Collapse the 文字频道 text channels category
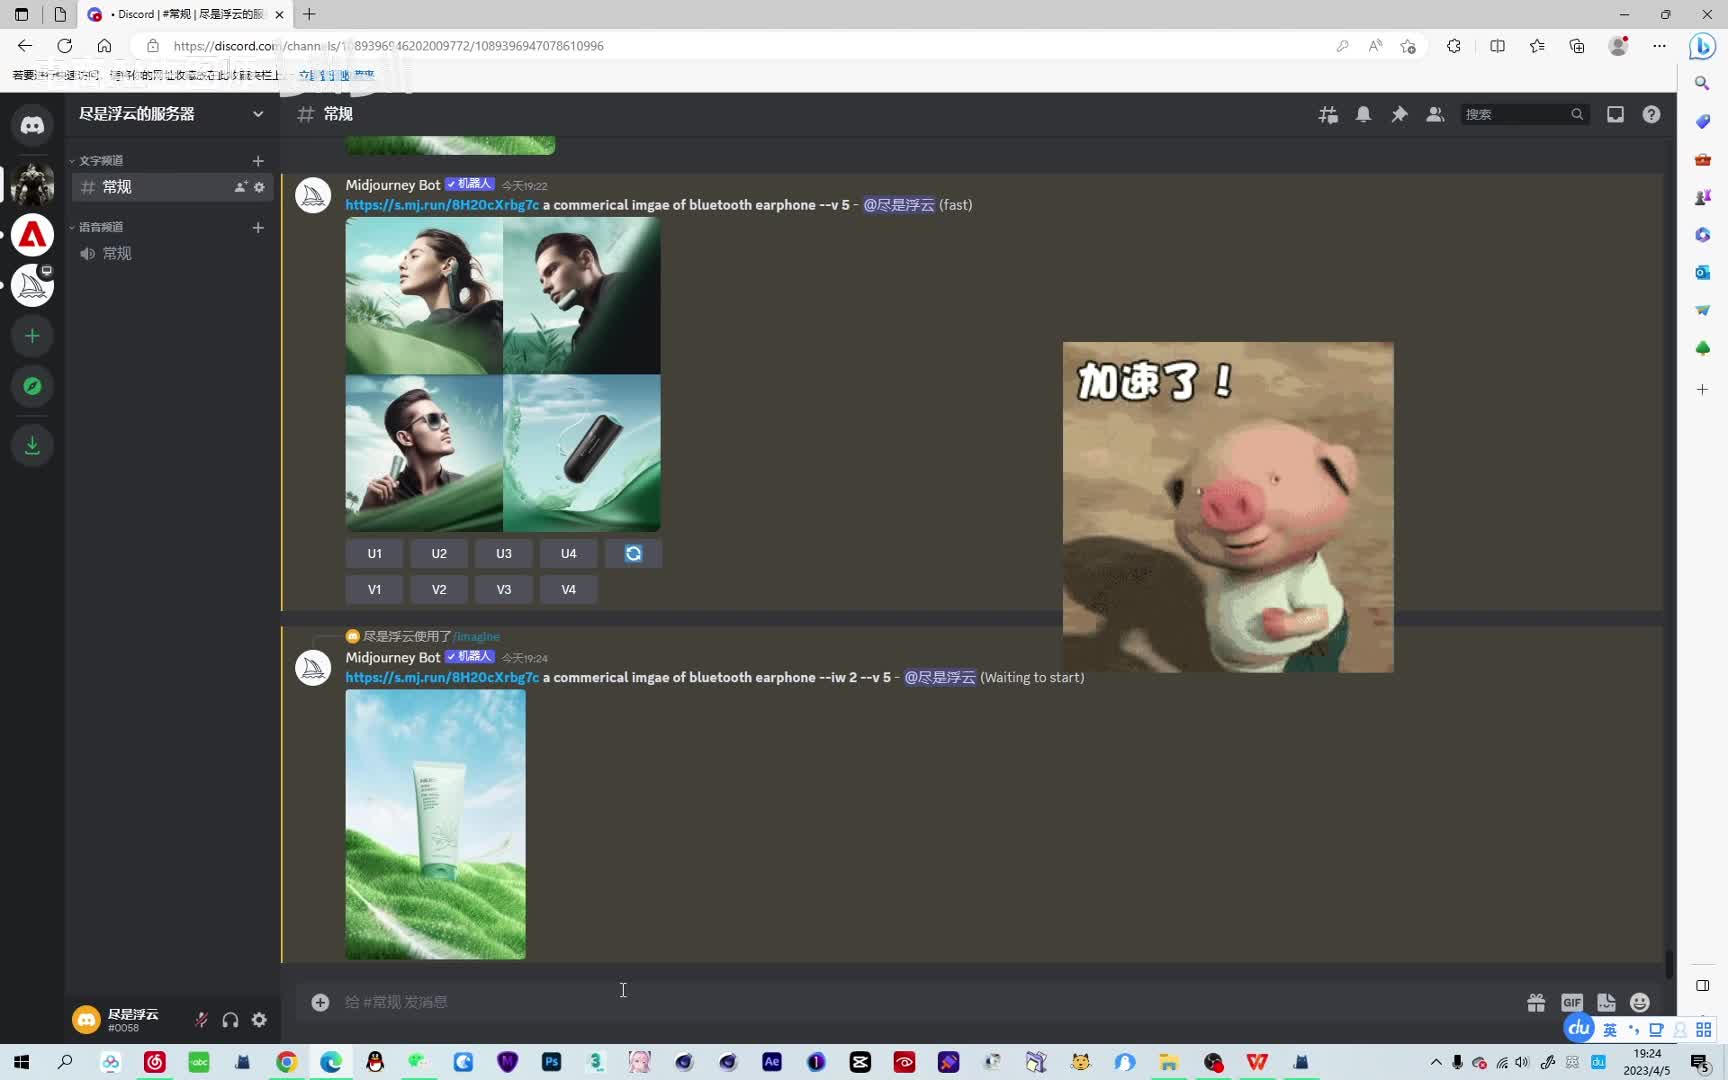 [x=100, y=161]
